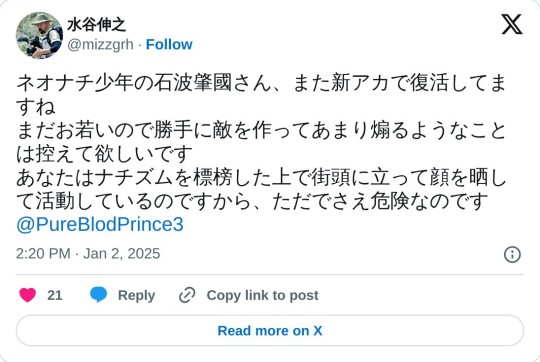Open the profile picture of 水谷伸之

39,35
